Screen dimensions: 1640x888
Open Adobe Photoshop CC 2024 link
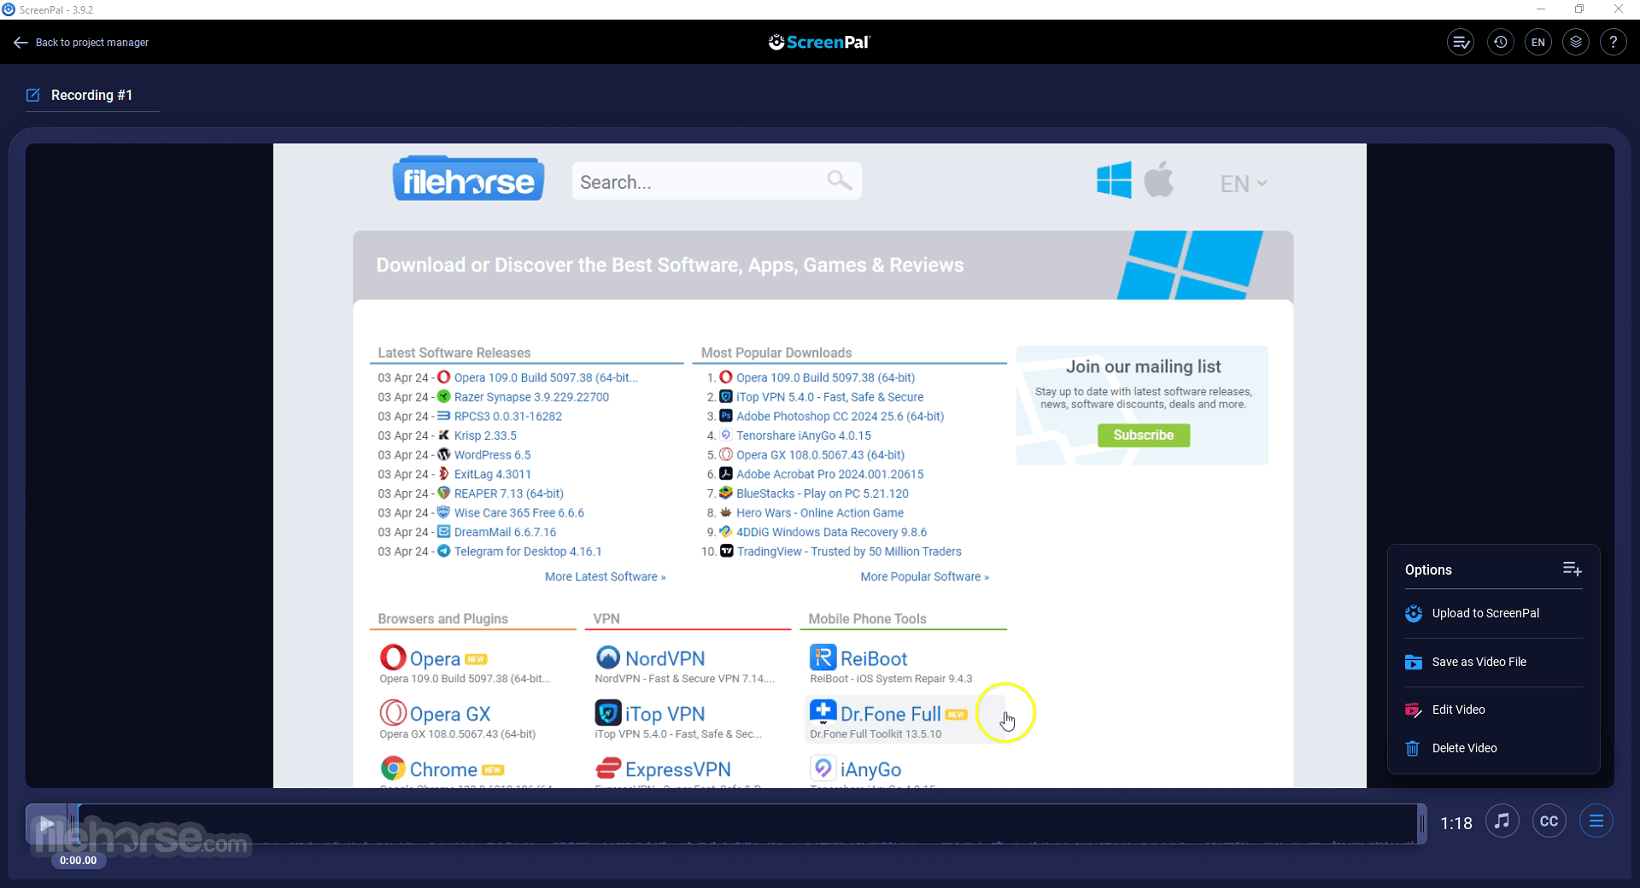(840, 417)
